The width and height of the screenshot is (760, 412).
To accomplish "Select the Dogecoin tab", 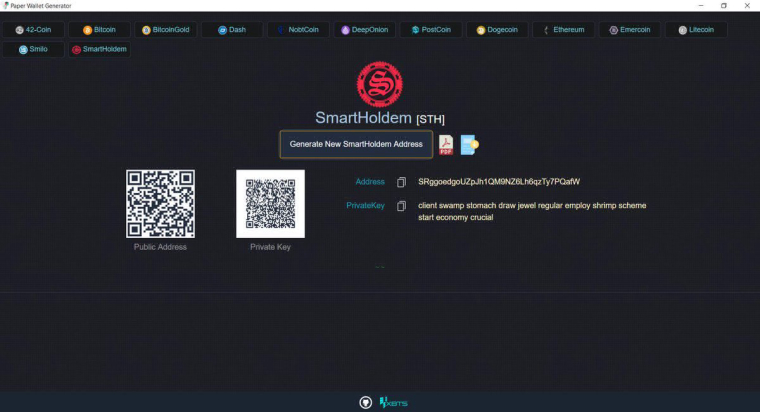I will click(497, 30).
